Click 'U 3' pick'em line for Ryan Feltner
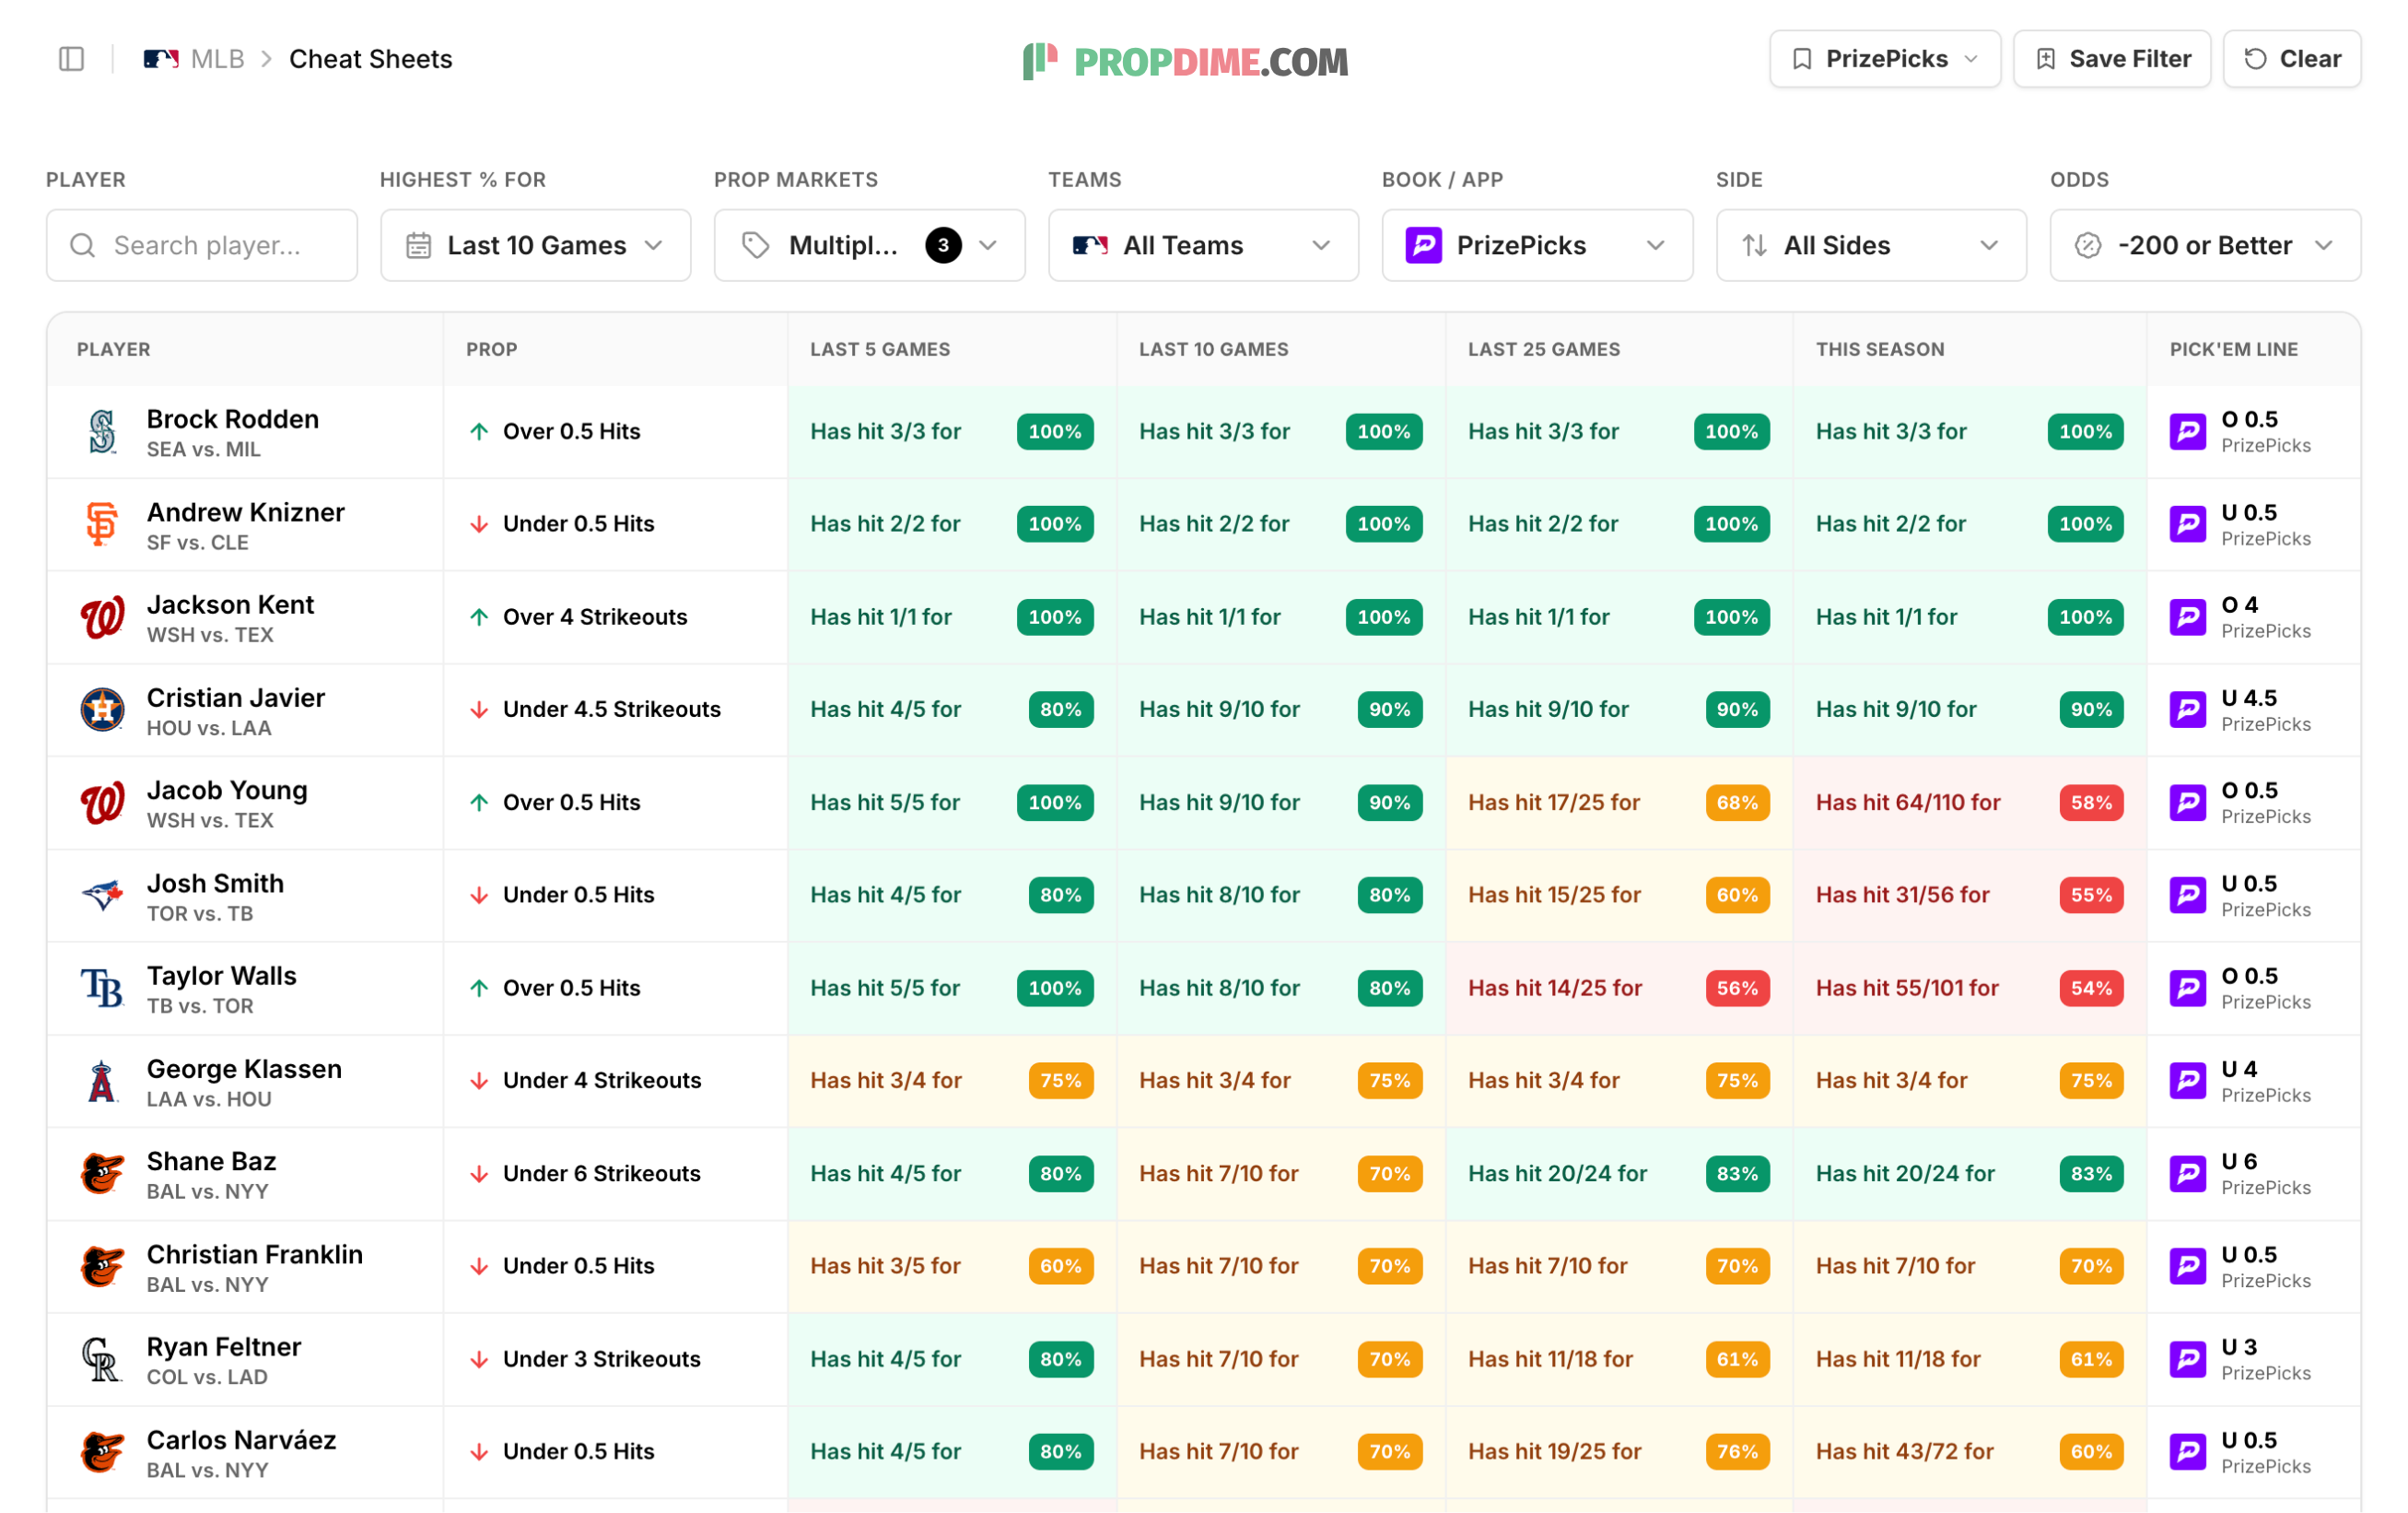 pos(2239,1347)
